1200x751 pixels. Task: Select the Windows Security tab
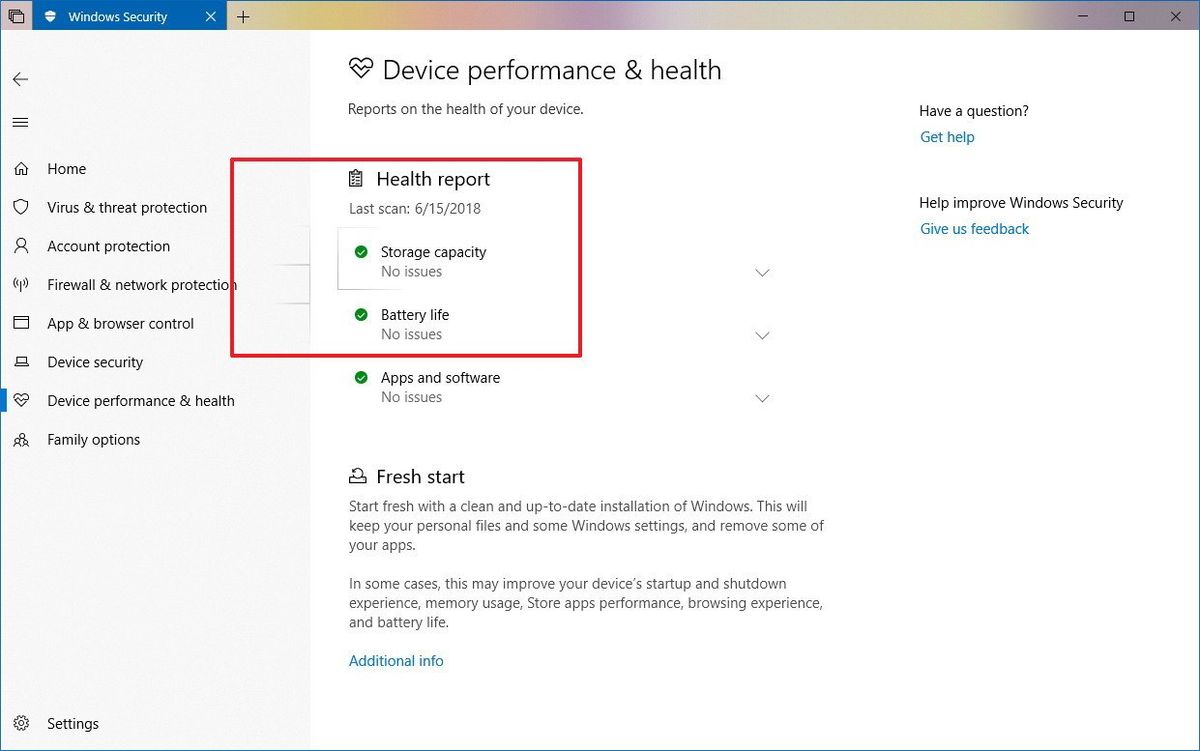[x=120, y=16]
